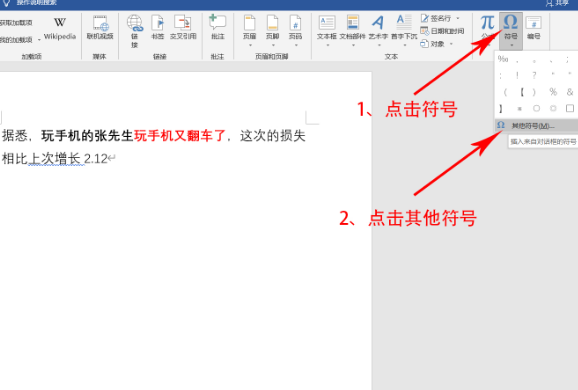The image size is (578, 390).
Task: Expand the Header (页眉) dropdown
Action: click(250, 31)
